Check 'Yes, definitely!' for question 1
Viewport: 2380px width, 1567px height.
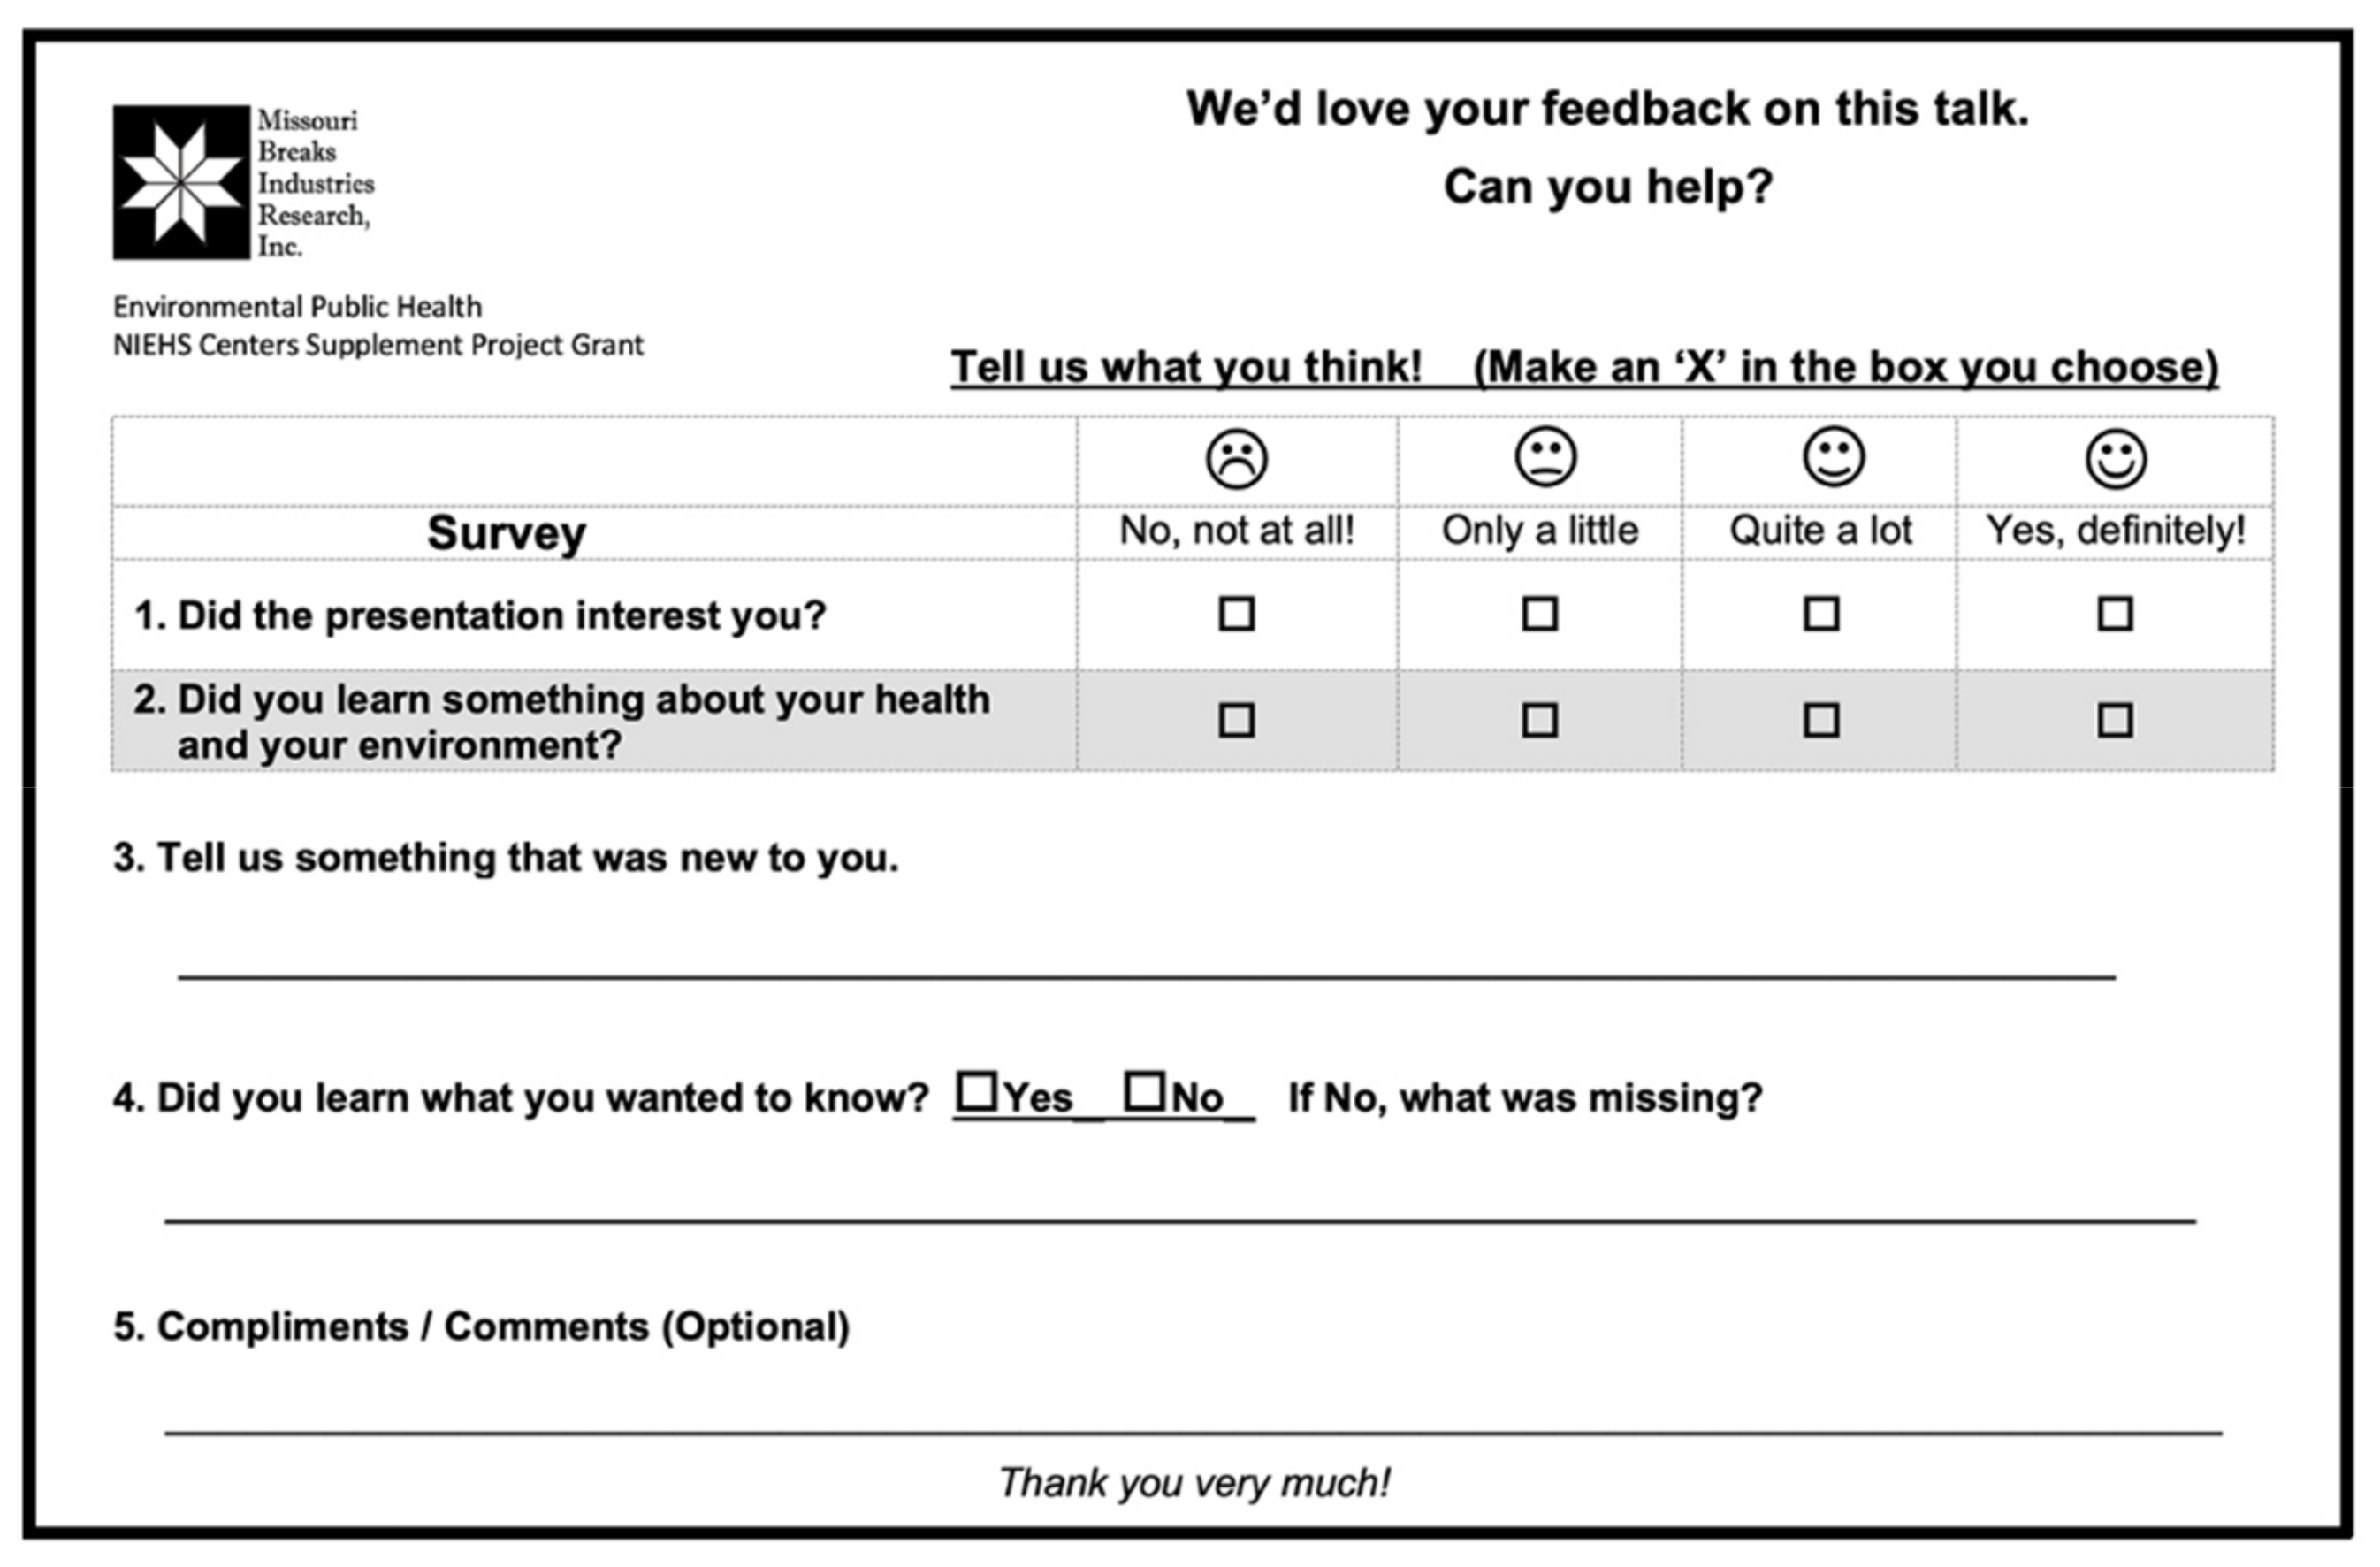[2115, 614]
